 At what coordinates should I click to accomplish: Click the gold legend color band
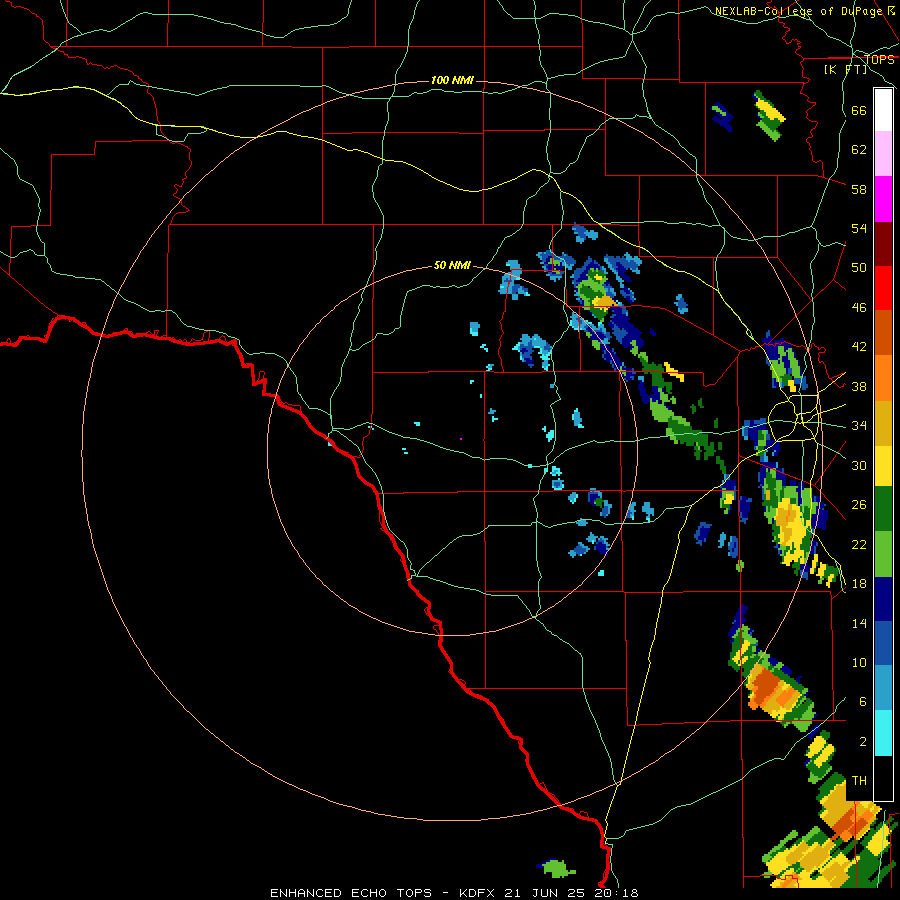pyautogui.click(x=883, y=424)
